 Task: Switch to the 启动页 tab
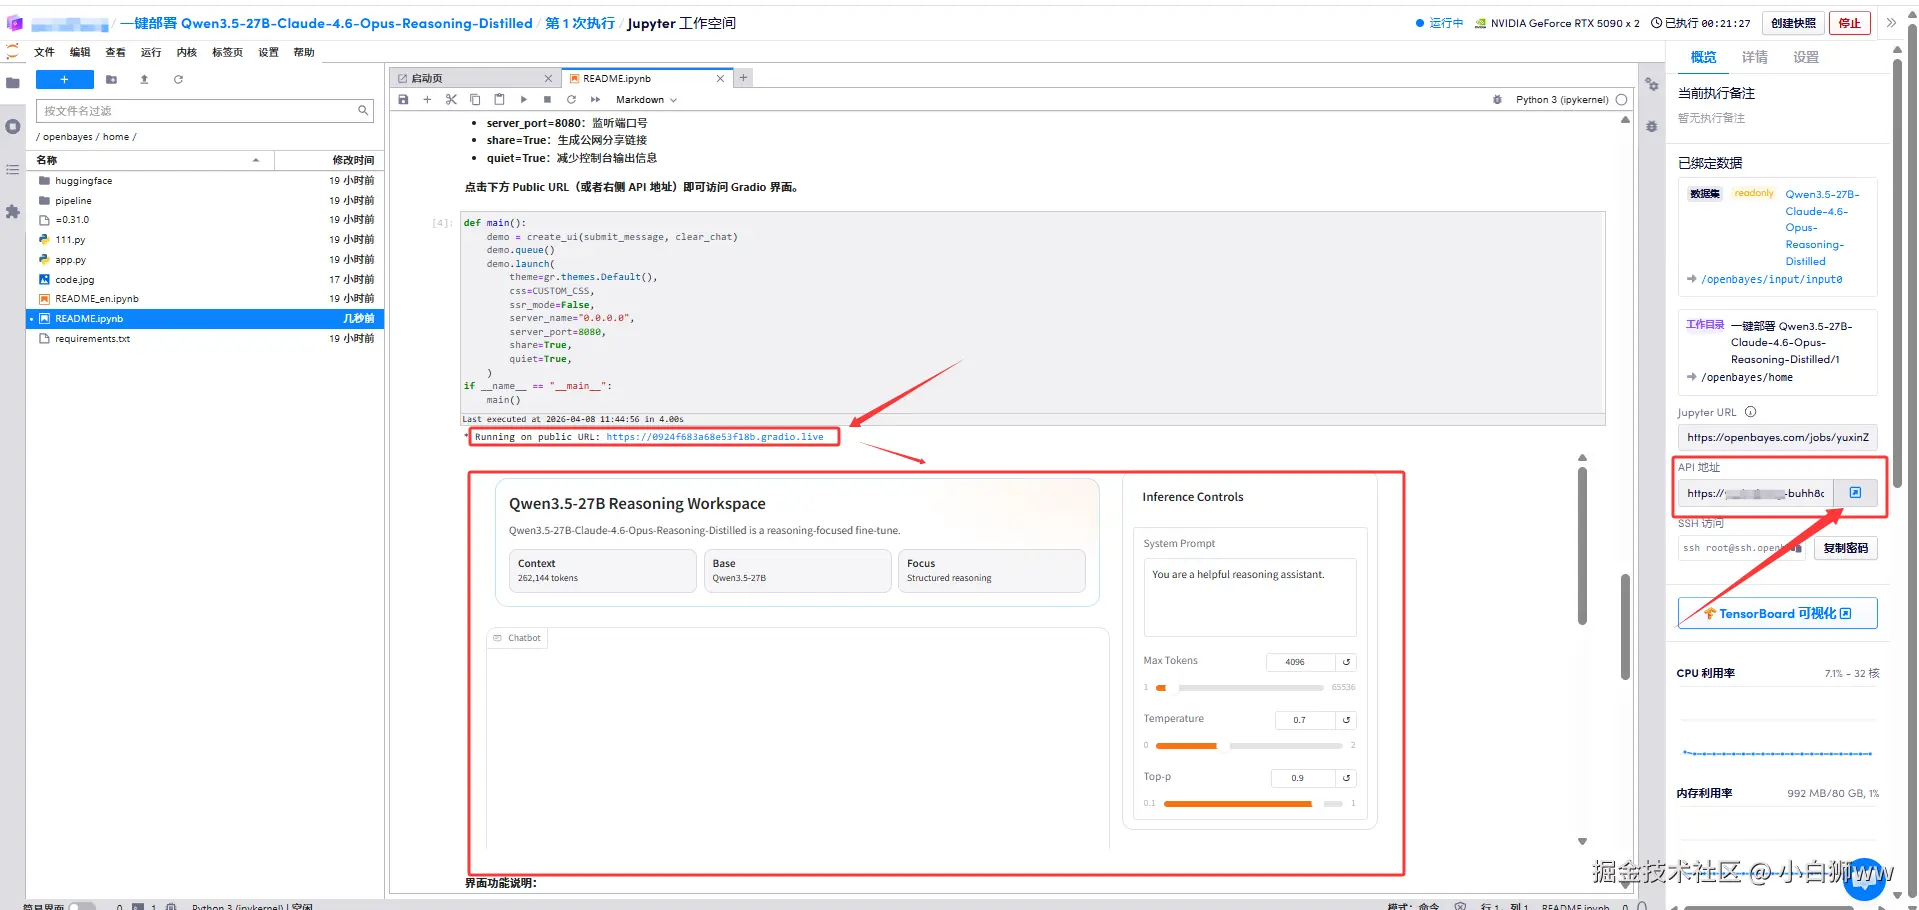pos(474,78)
